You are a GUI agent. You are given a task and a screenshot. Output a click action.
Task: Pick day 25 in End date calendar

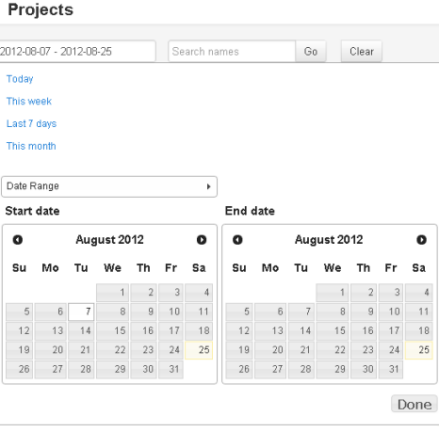419,350
